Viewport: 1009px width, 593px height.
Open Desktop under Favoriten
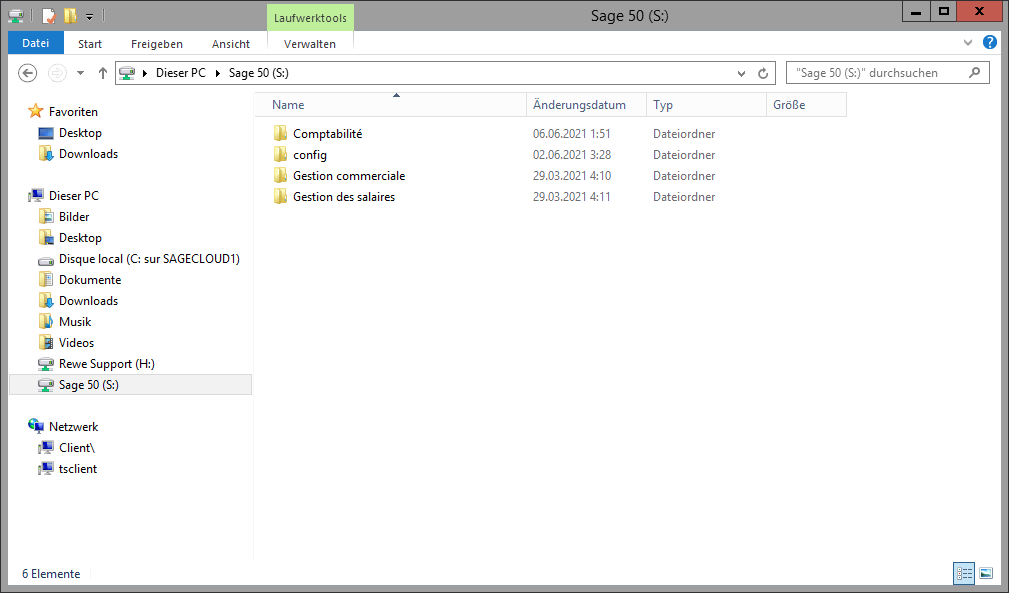(x=80, y=133)
